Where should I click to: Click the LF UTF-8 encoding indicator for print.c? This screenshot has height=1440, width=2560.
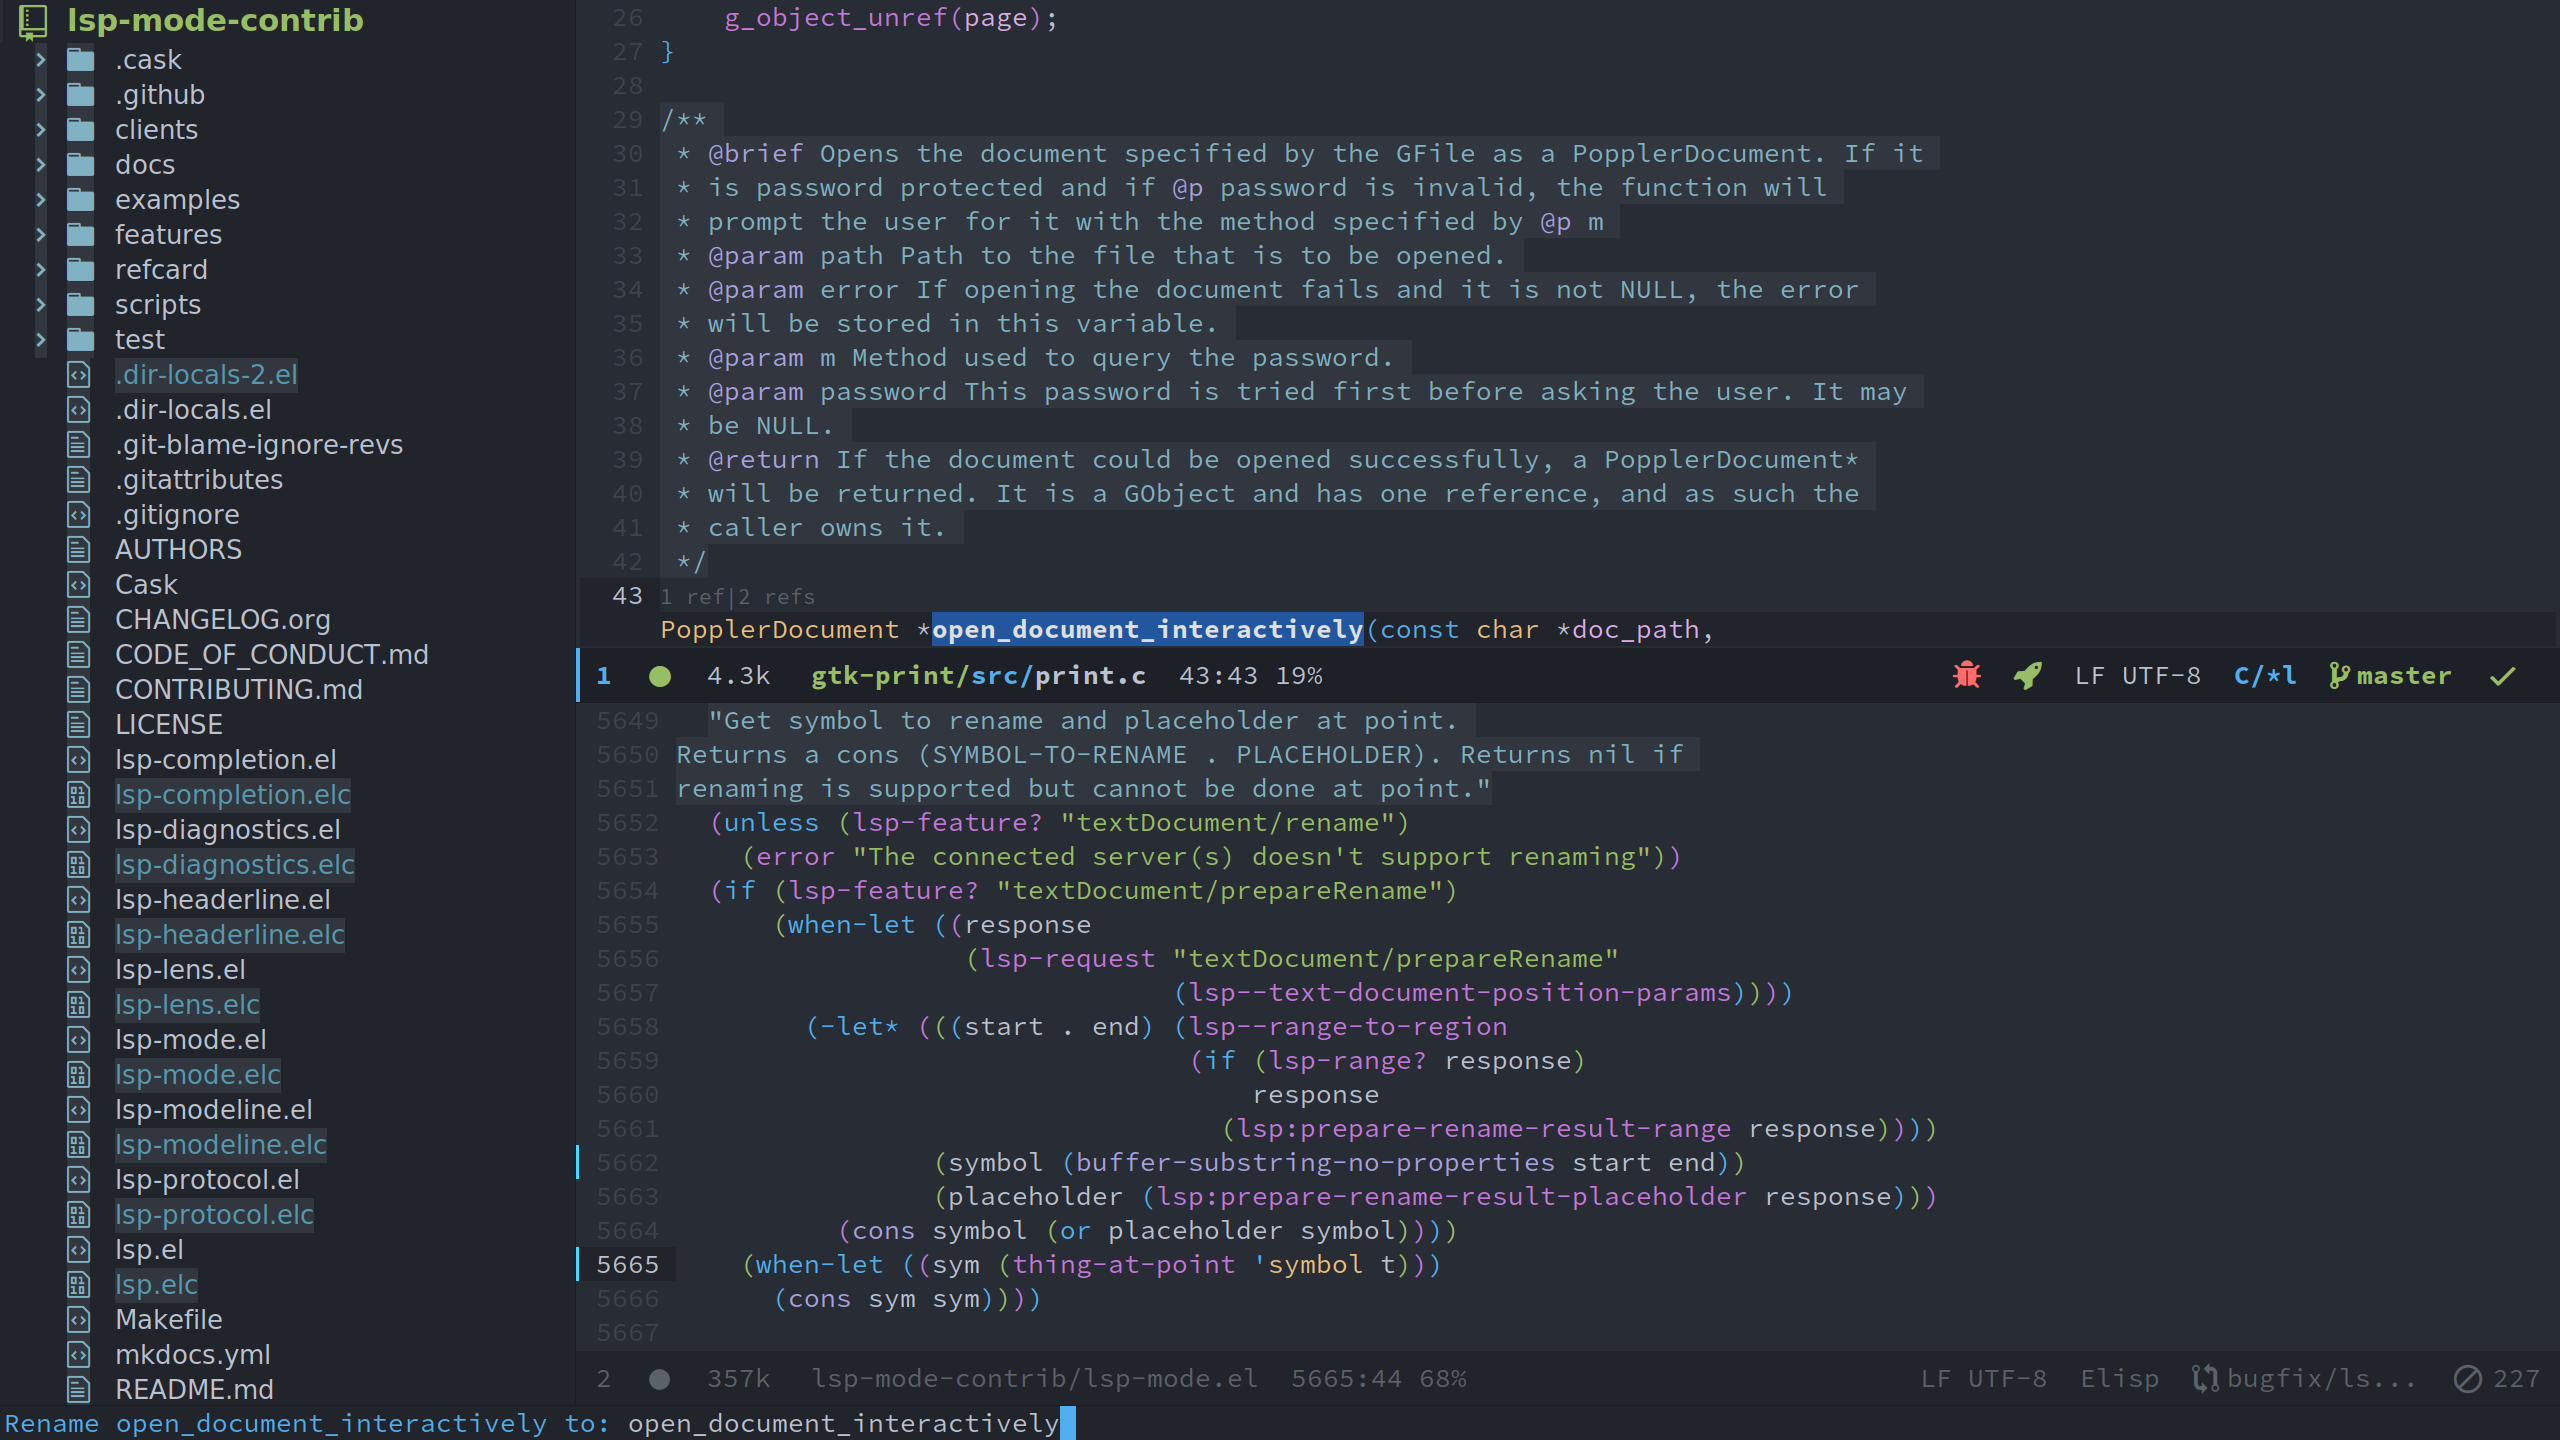(2137, 676)
